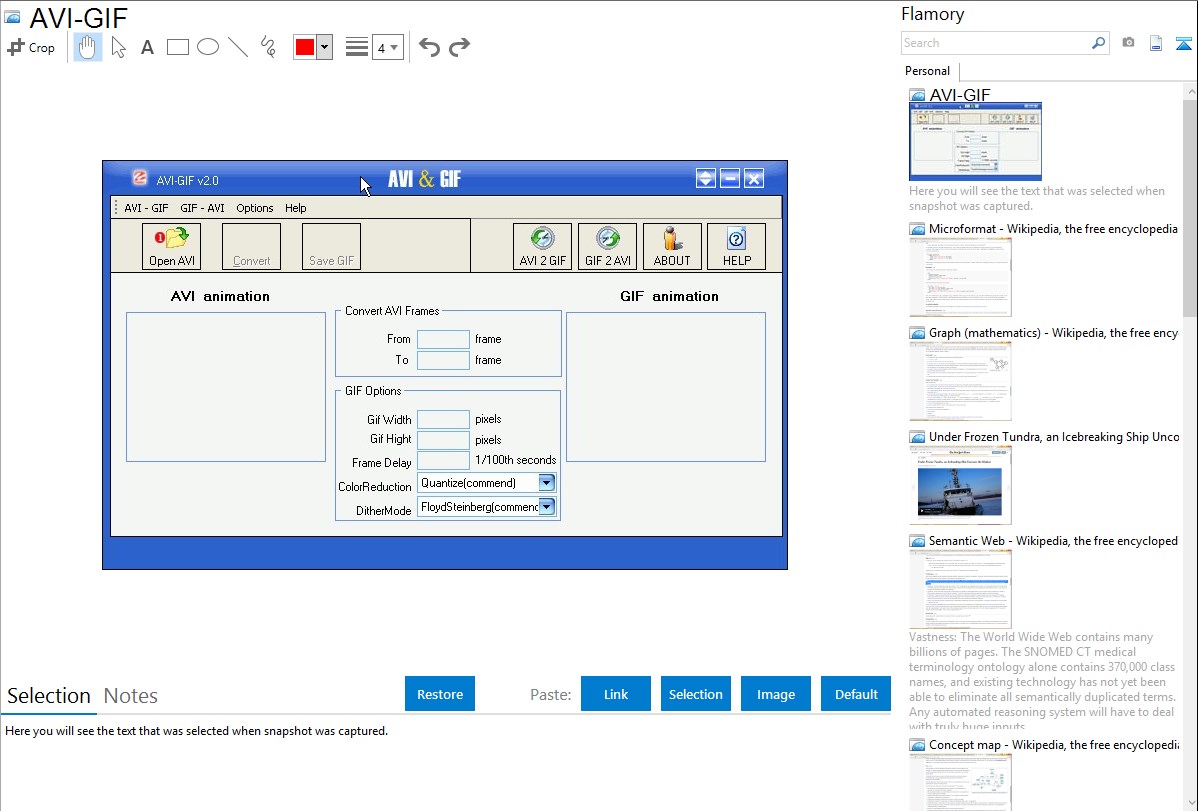Open the Under Frozen Tundra snapshot thumbnail

tap(960, 485)
